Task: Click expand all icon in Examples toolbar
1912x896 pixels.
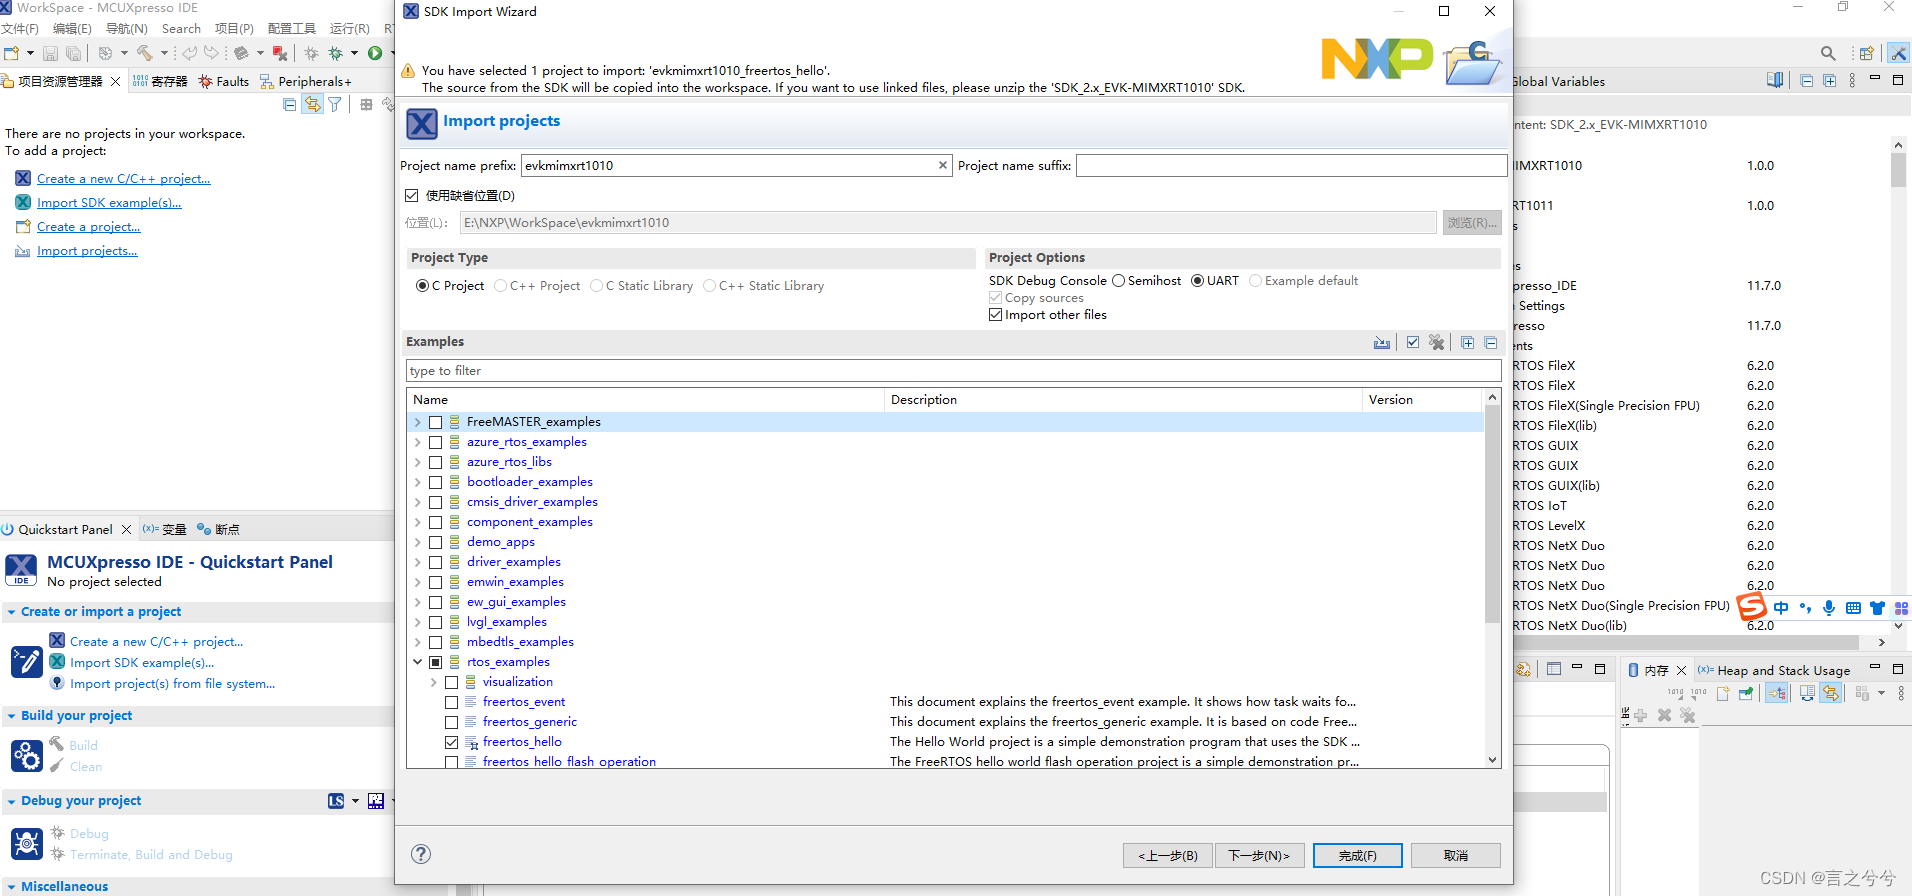Action: [x=1467, y=342]
